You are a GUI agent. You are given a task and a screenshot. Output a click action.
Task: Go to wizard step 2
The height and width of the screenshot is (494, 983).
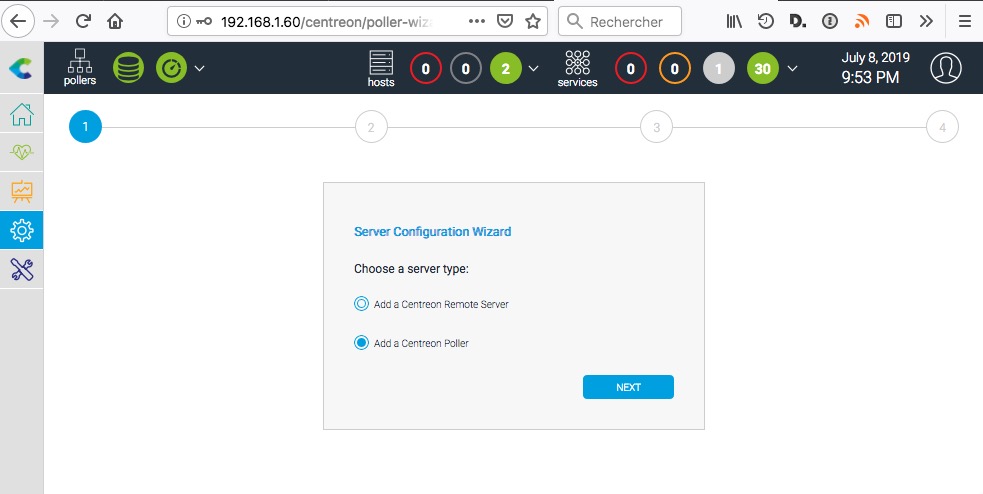[x=371, y=127]
